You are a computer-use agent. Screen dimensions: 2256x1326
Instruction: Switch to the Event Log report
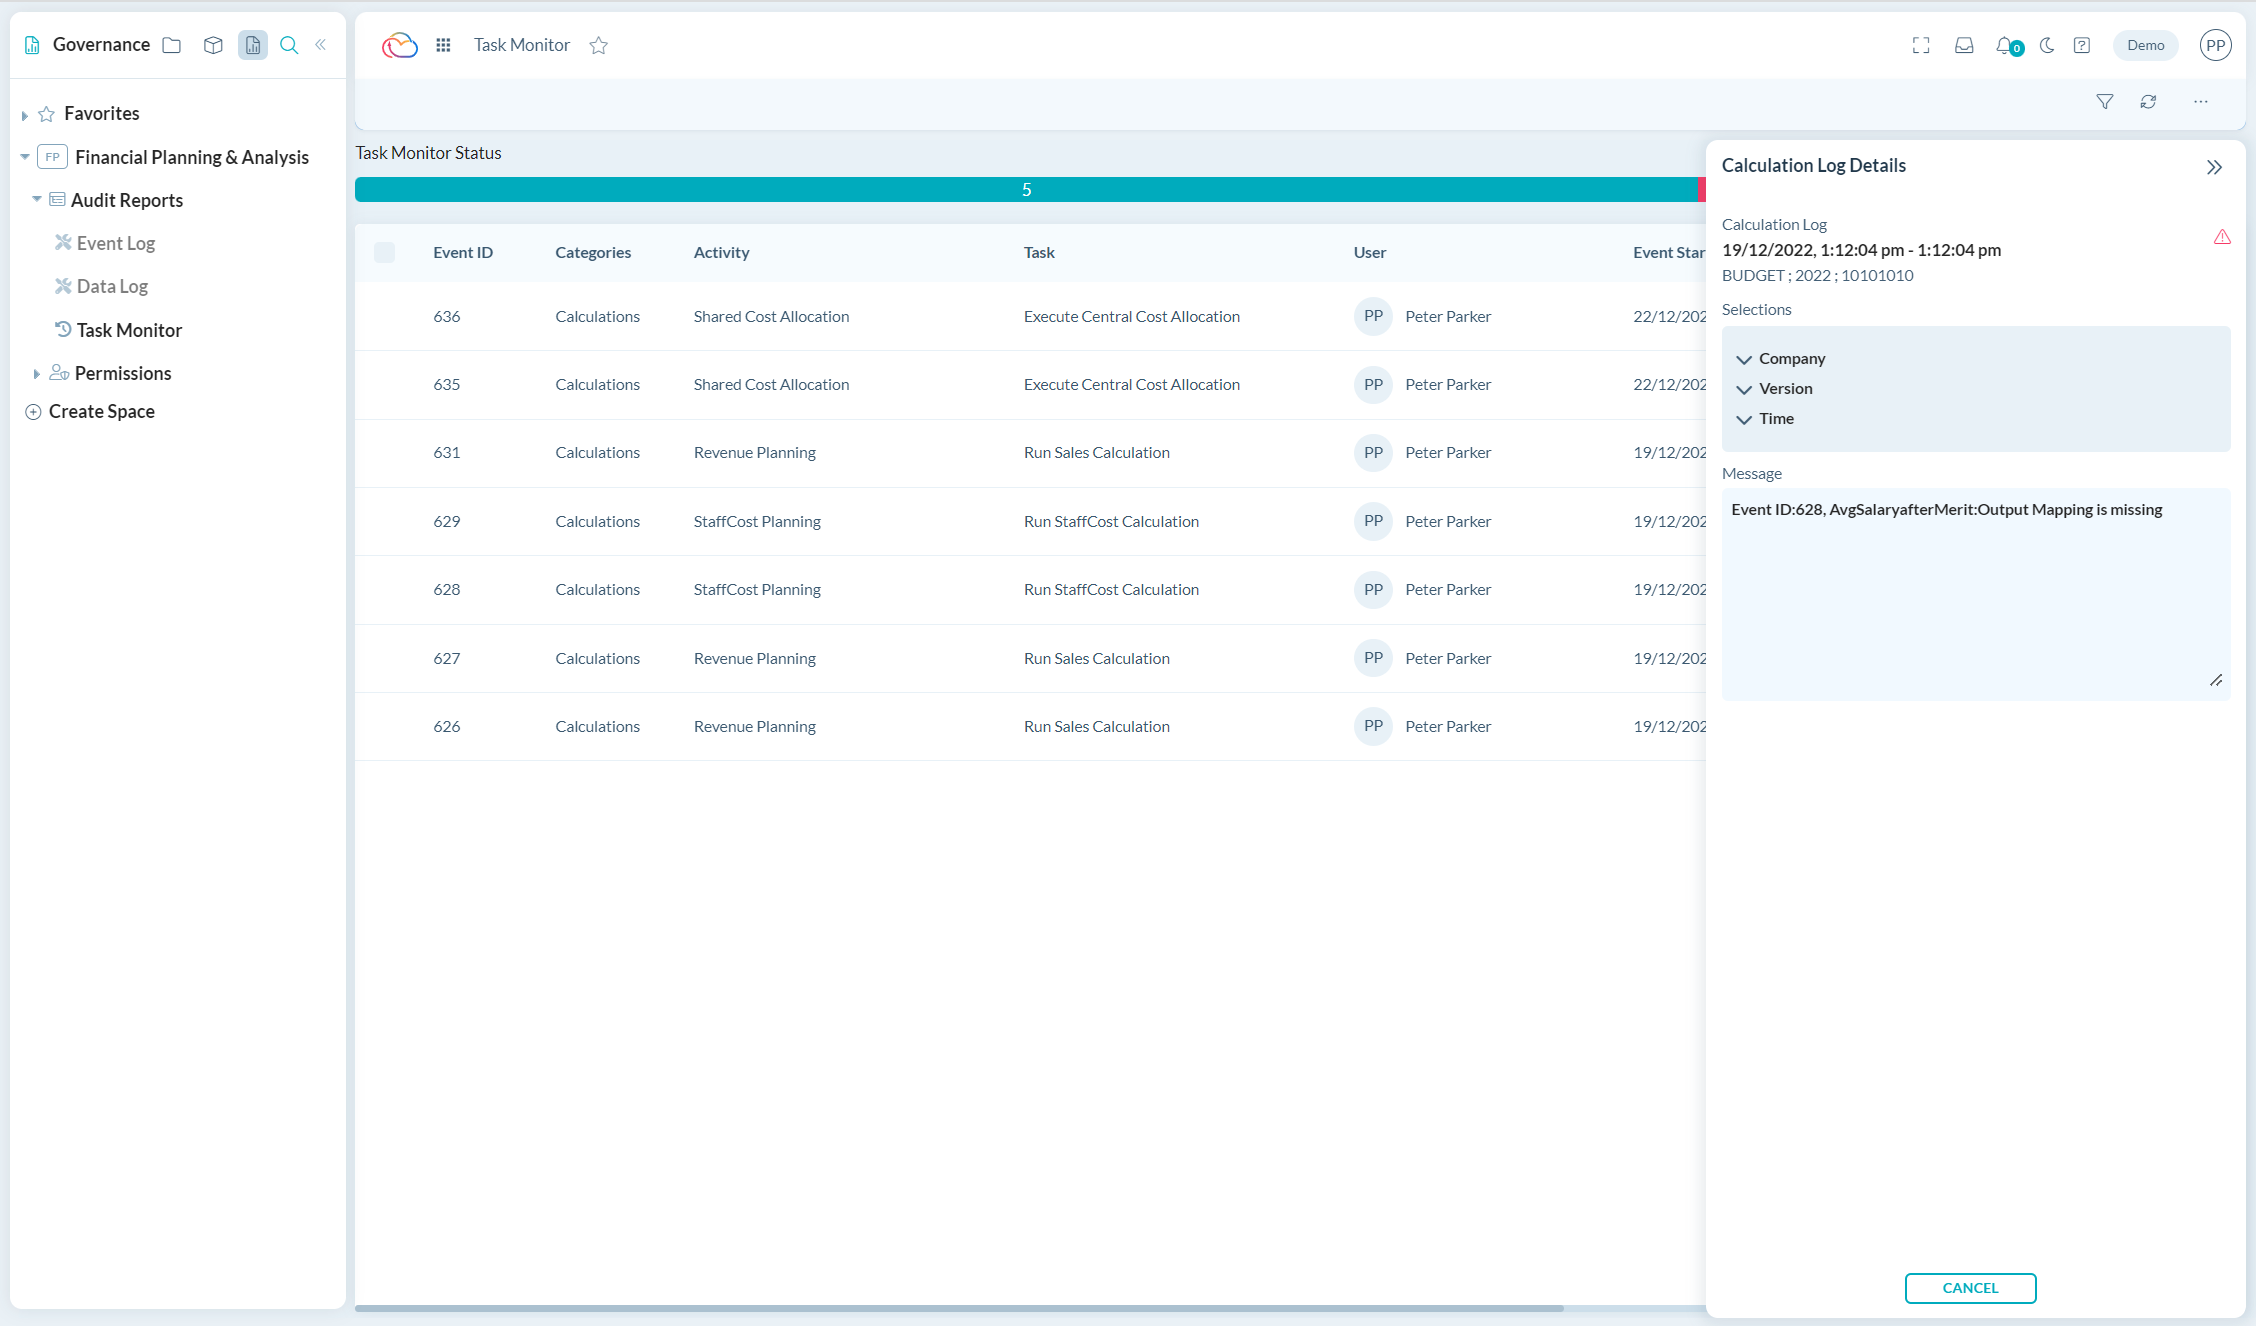point(116,242)
